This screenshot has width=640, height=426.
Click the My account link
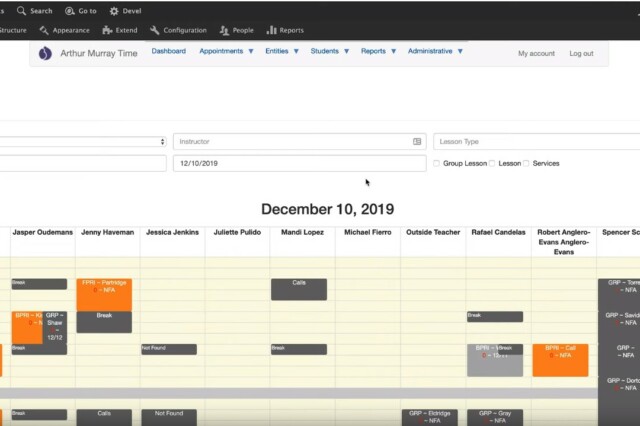(x=536, y=54)
